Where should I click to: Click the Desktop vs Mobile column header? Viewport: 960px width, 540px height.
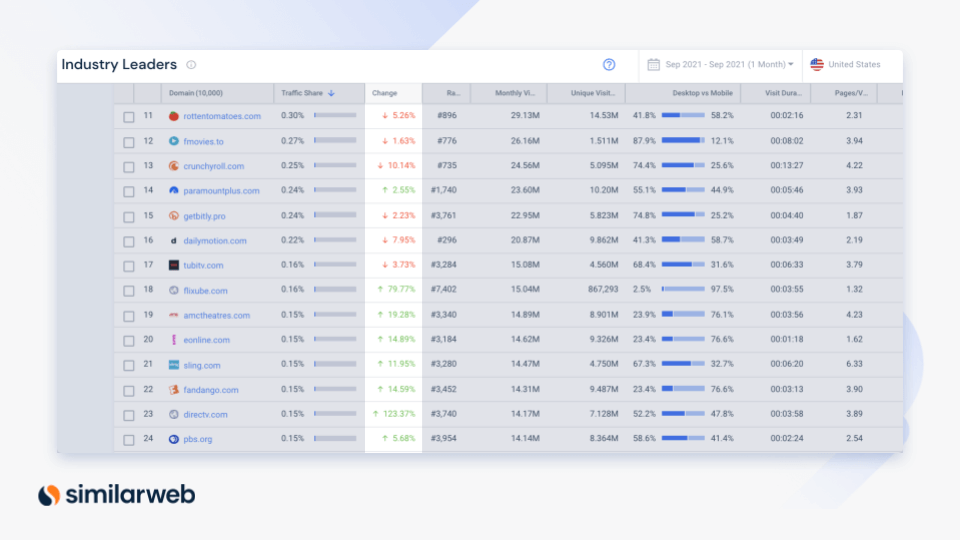(x=702, y=93)
